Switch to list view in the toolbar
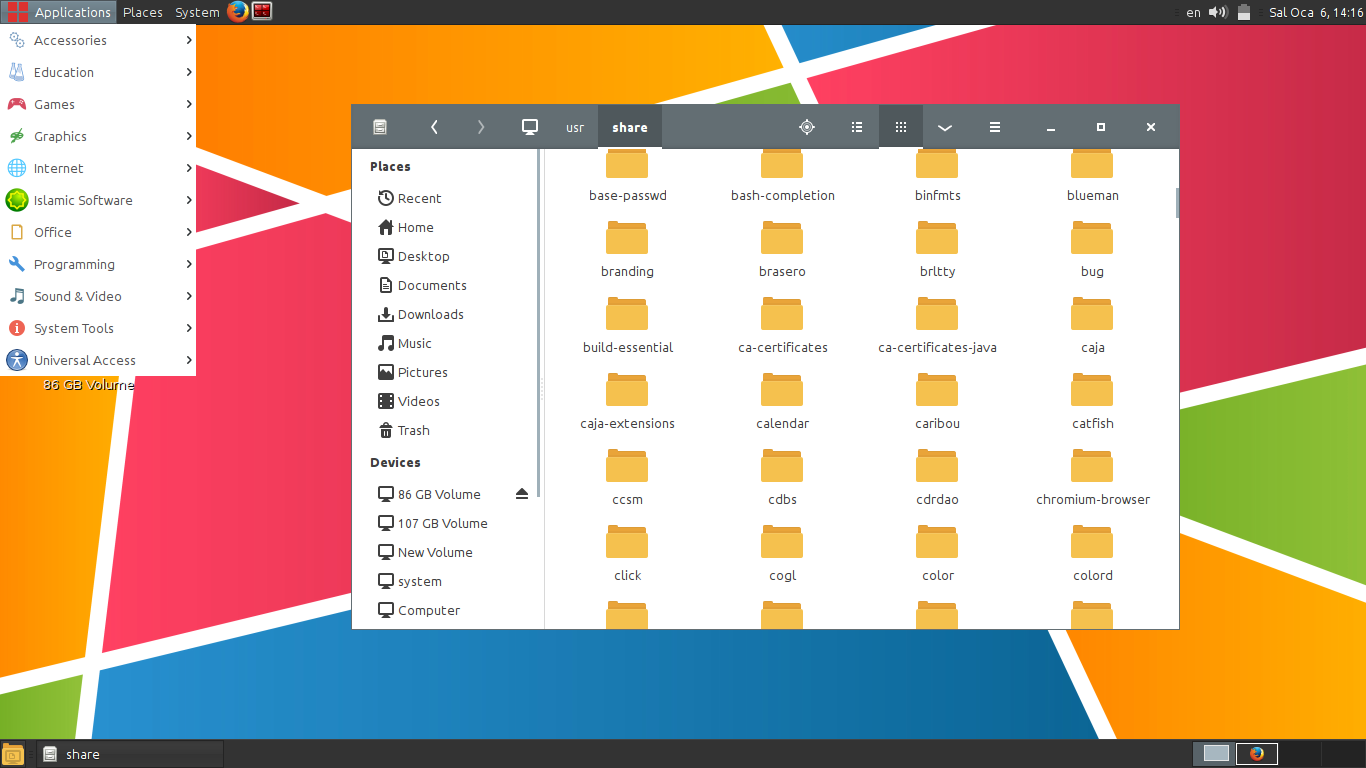Screen dimensions: 1366x768 pyautogui.click(x=856, y=127)
